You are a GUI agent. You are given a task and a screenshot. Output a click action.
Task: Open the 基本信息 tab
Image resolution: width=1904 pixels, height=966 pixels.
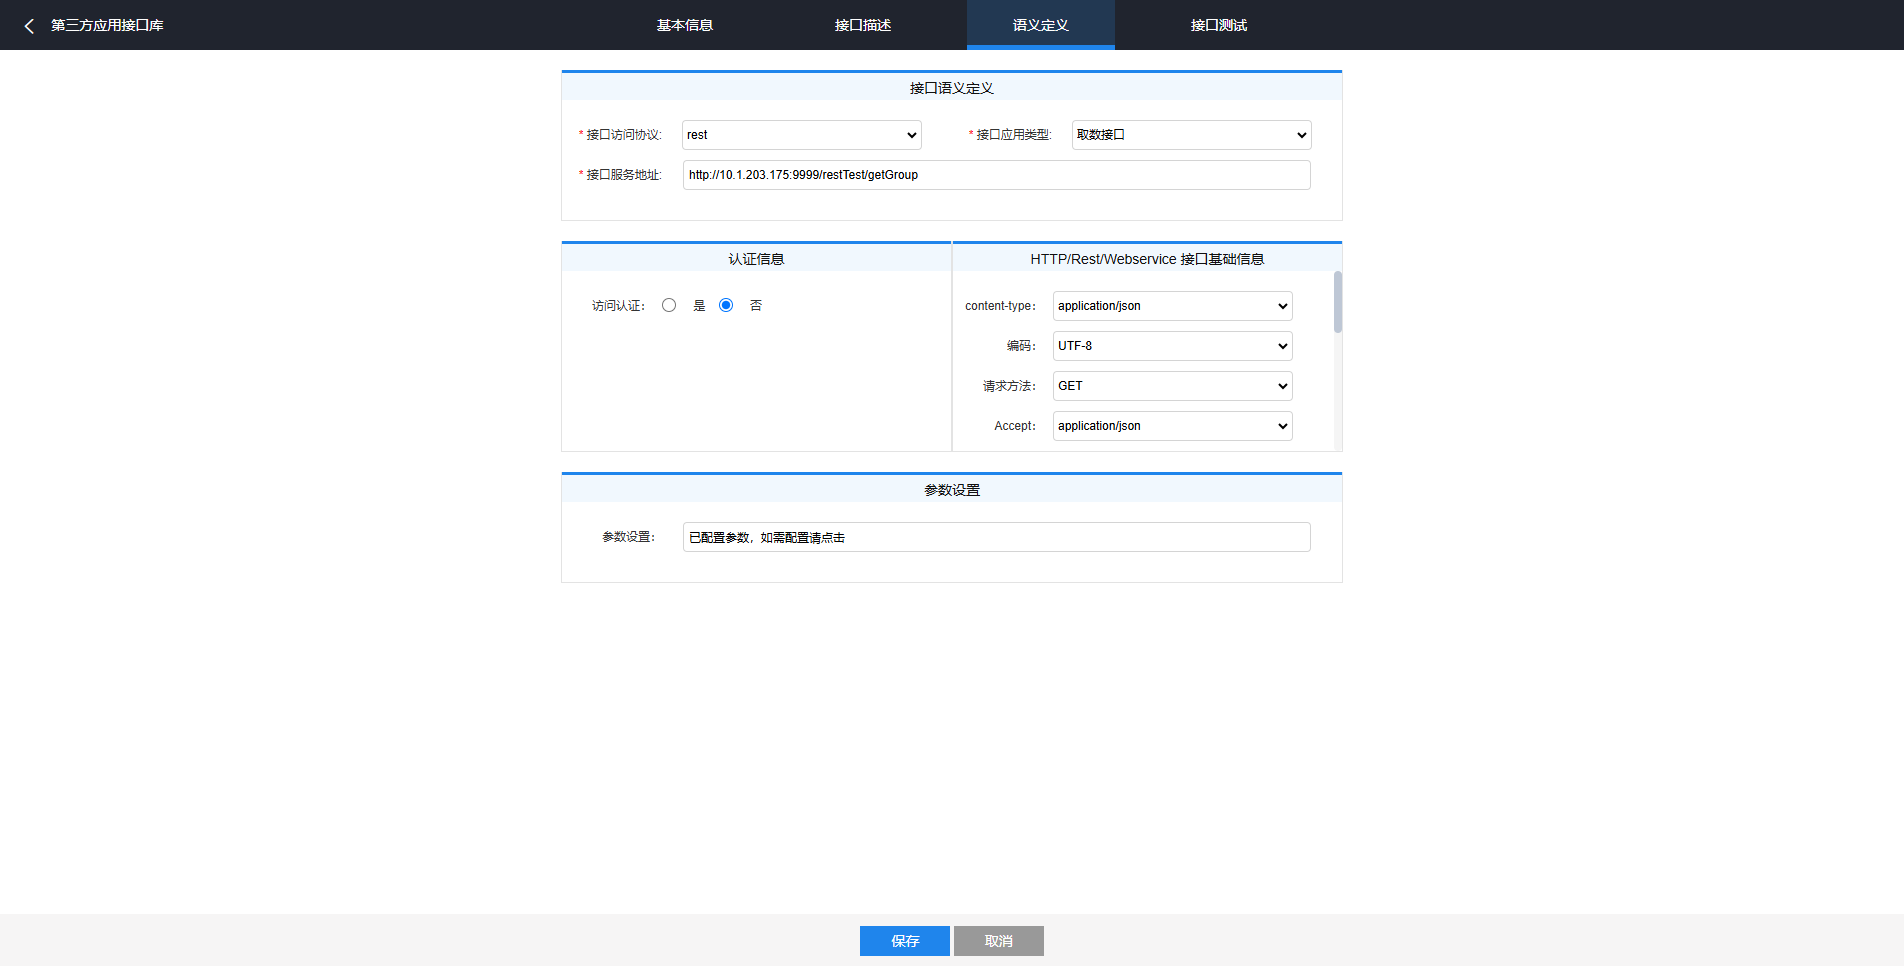click(684, 25)
